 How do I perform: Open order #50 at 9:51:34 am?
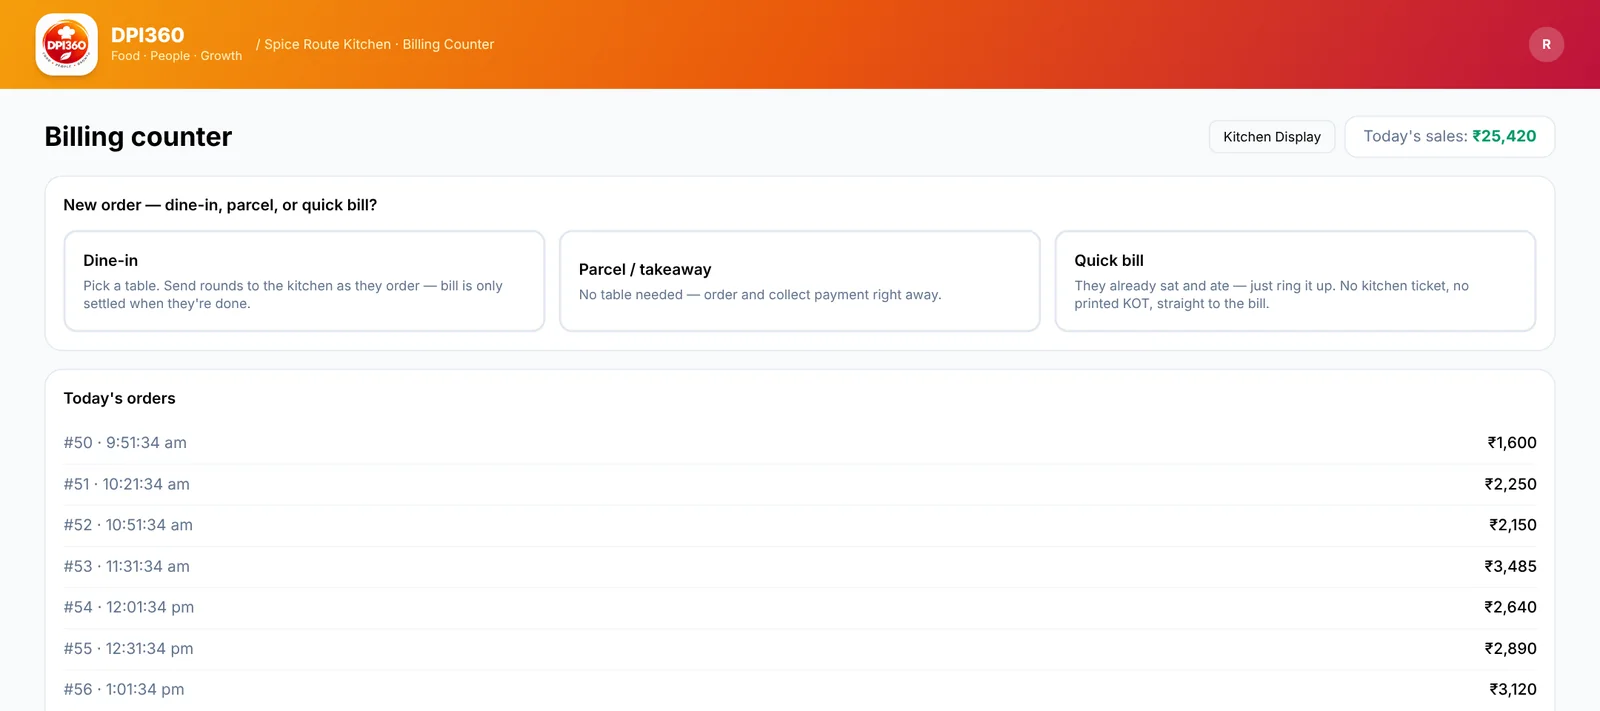pyautogui.click(x=800, y=443)
